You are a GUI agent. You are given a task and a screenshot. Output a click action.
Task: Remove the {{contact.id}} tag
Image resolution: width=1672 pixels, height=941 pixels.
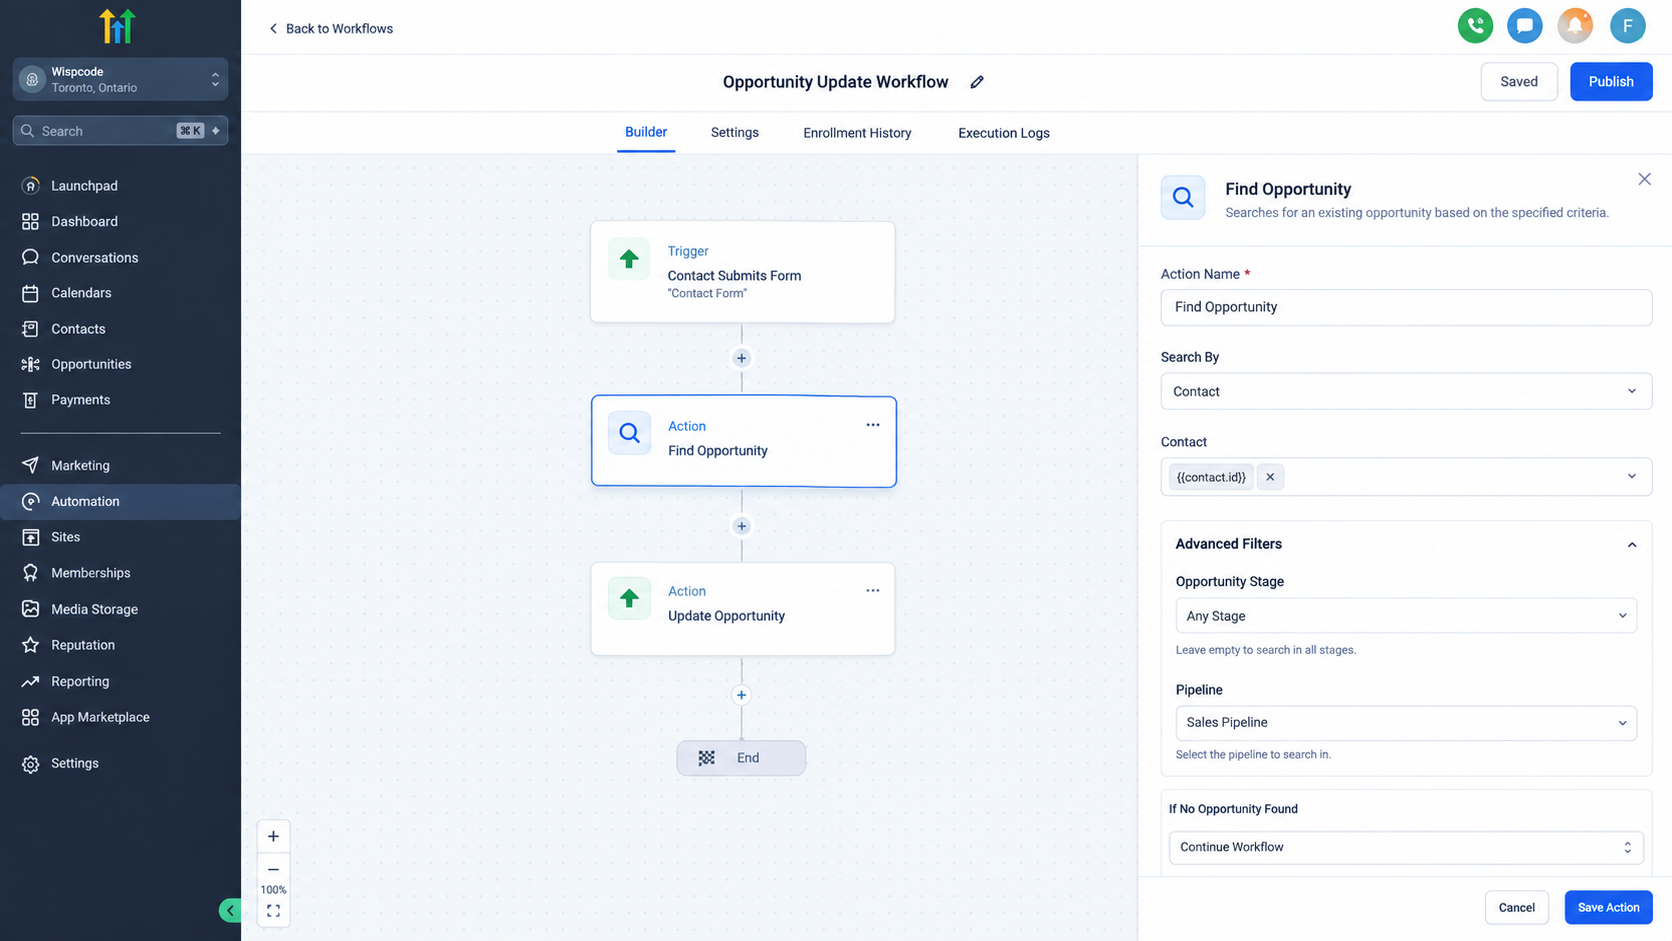[x=1270, y=477]
